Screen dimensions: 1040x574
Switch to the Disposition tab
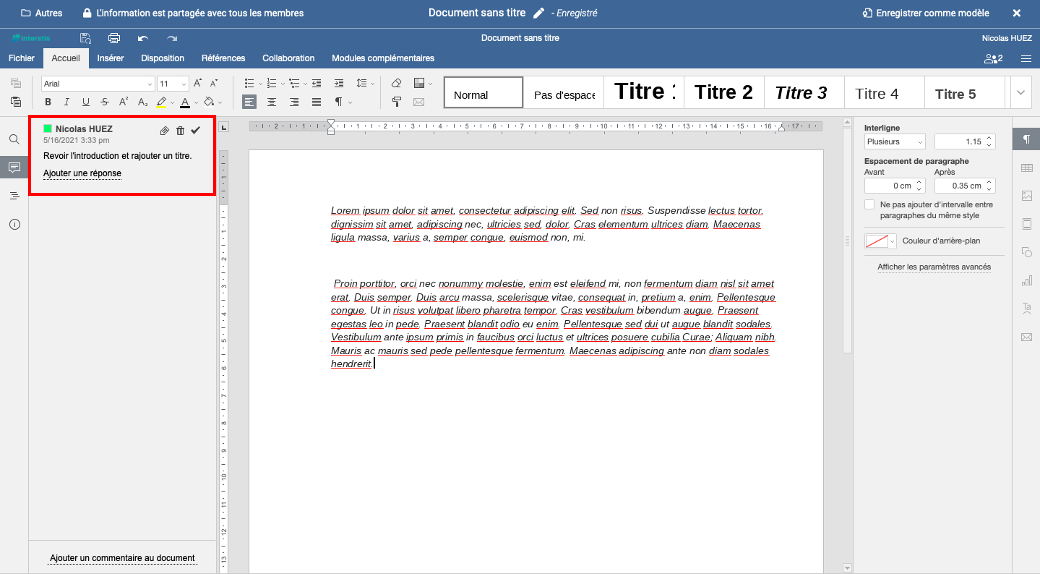pos(162,58)
